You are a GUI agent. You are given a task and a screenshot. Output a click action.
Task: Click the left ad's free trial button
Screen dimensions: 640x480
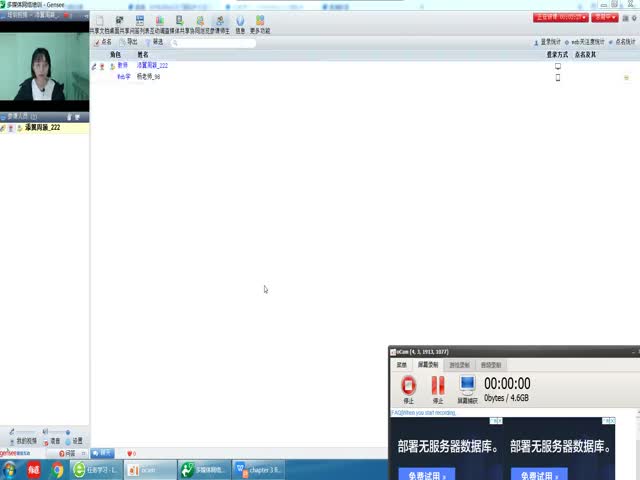coord(427,474)
